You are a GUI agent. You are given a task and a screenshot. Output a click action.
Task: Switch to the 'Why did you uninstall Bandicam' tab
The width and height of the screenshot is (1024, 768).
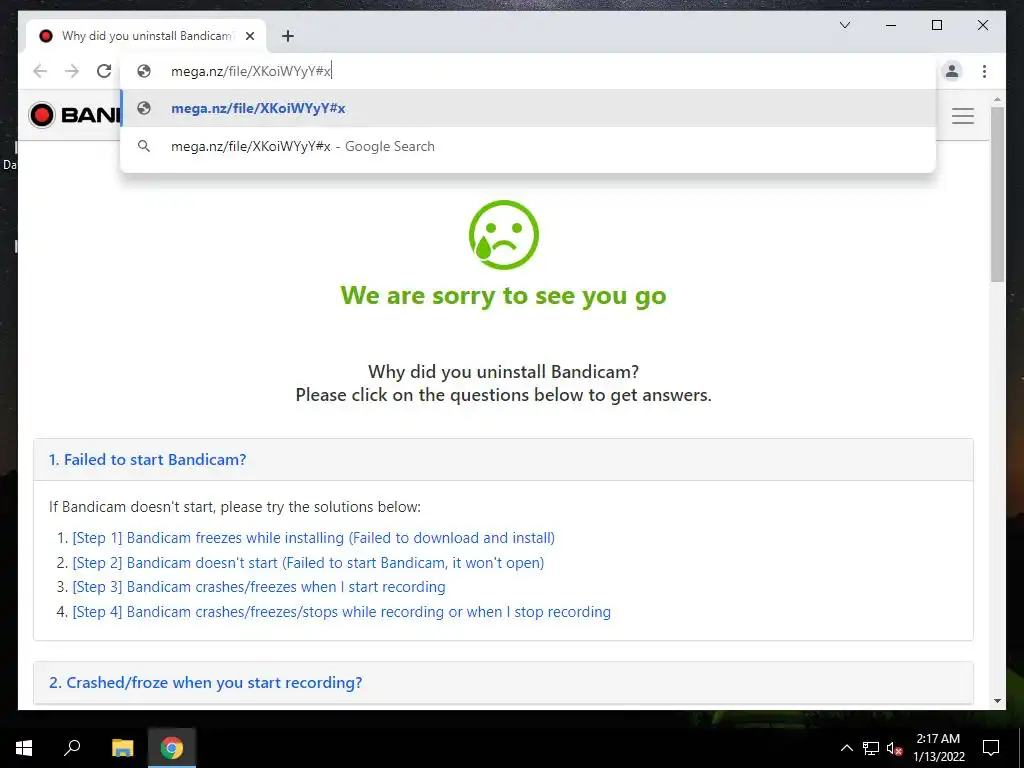click(x=146, y=36)
